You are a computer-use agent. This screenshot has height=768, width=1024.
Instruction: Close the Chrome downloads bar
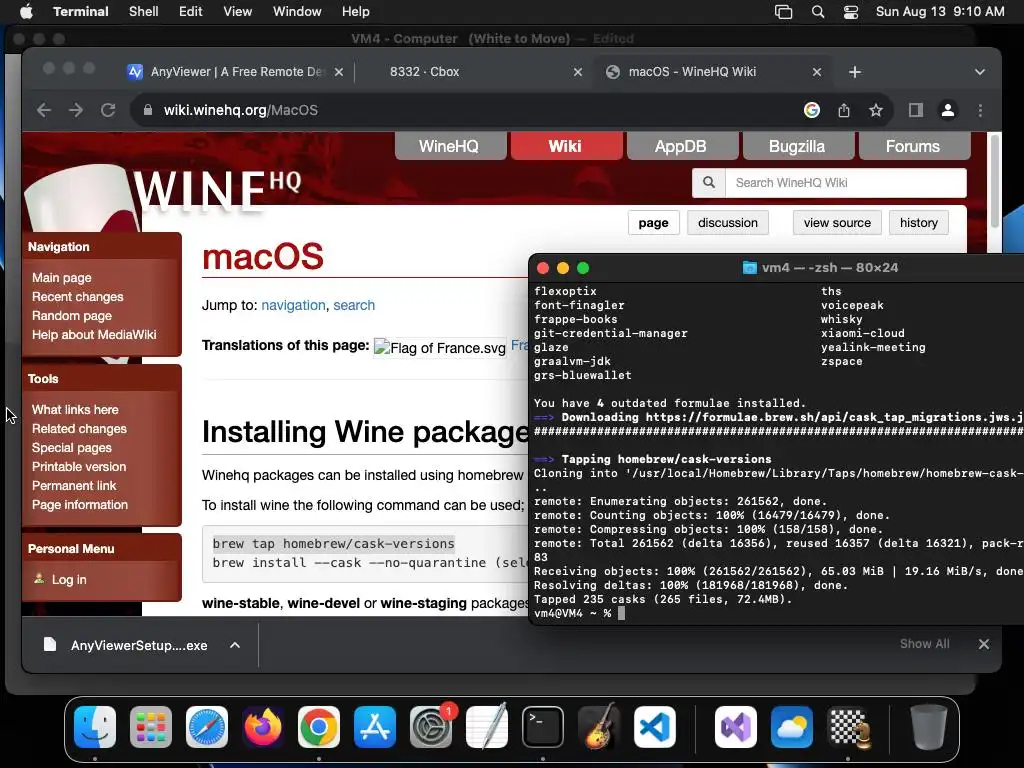click(x=984, y=644)
